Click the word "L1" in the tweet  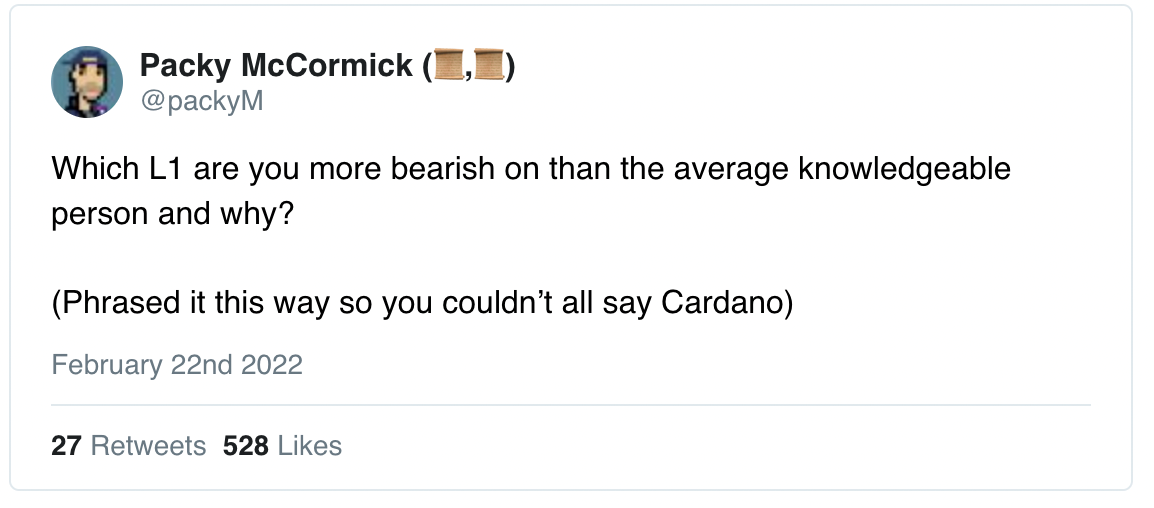pos(160,168)
